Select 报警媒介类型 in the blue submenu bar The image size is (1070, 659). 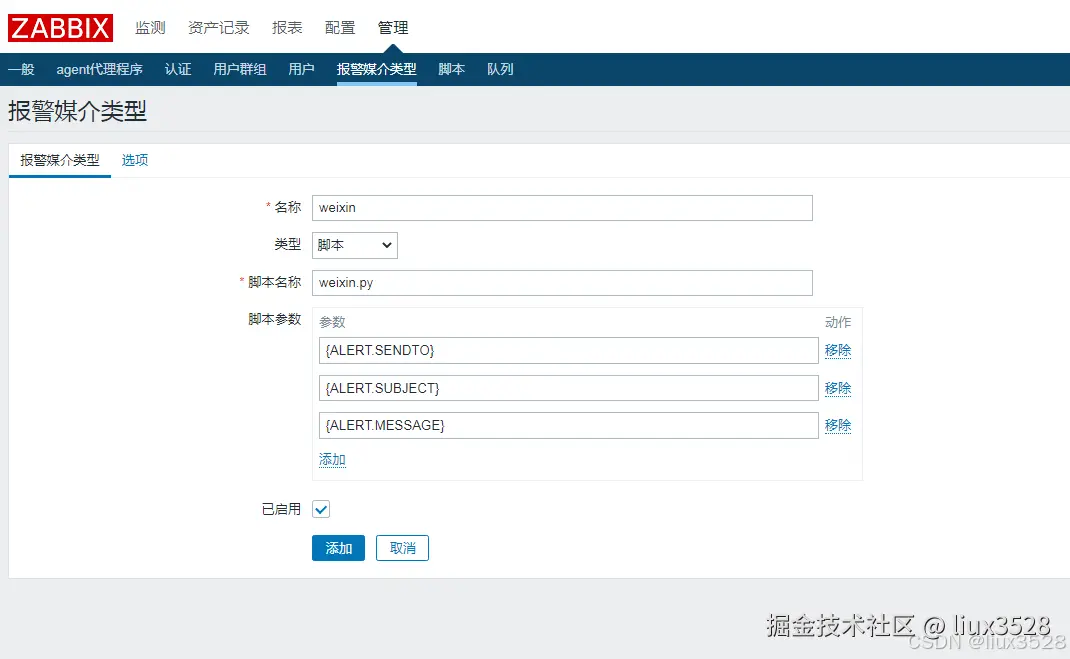tap(377, 69)
